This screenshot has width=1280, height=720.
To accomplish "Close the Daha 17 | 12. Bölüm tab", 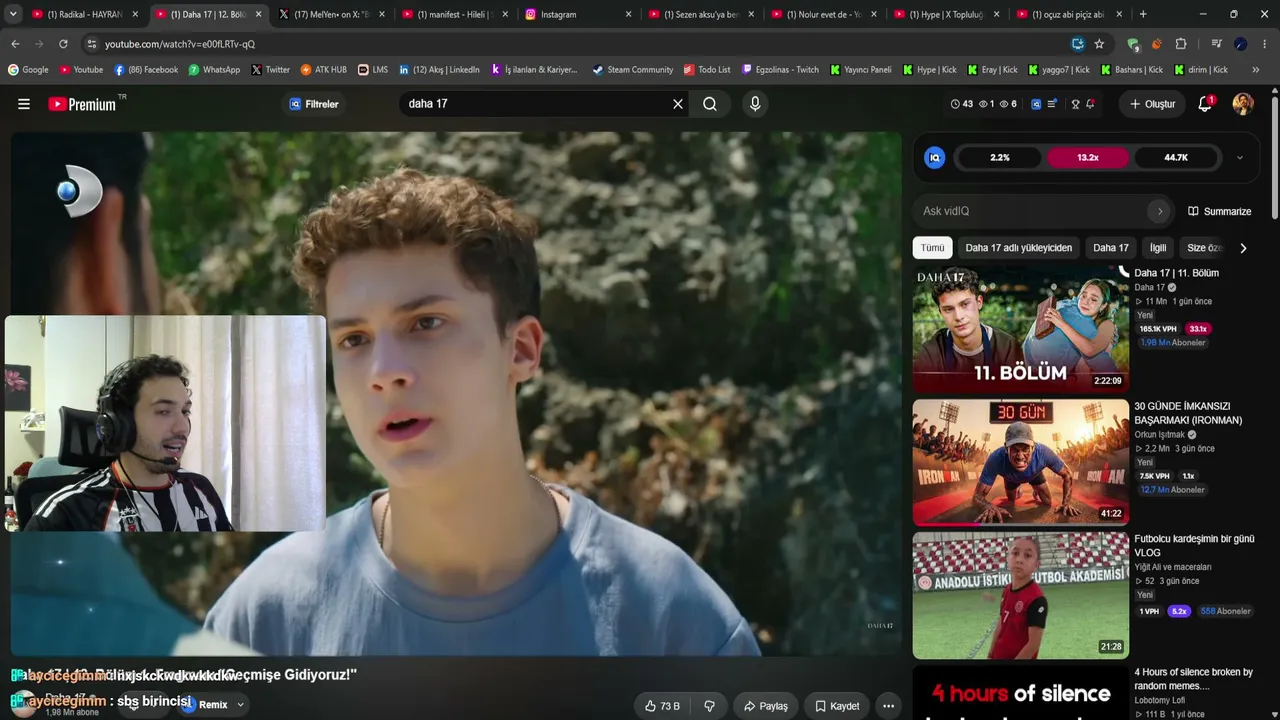I will coord(258,14).
